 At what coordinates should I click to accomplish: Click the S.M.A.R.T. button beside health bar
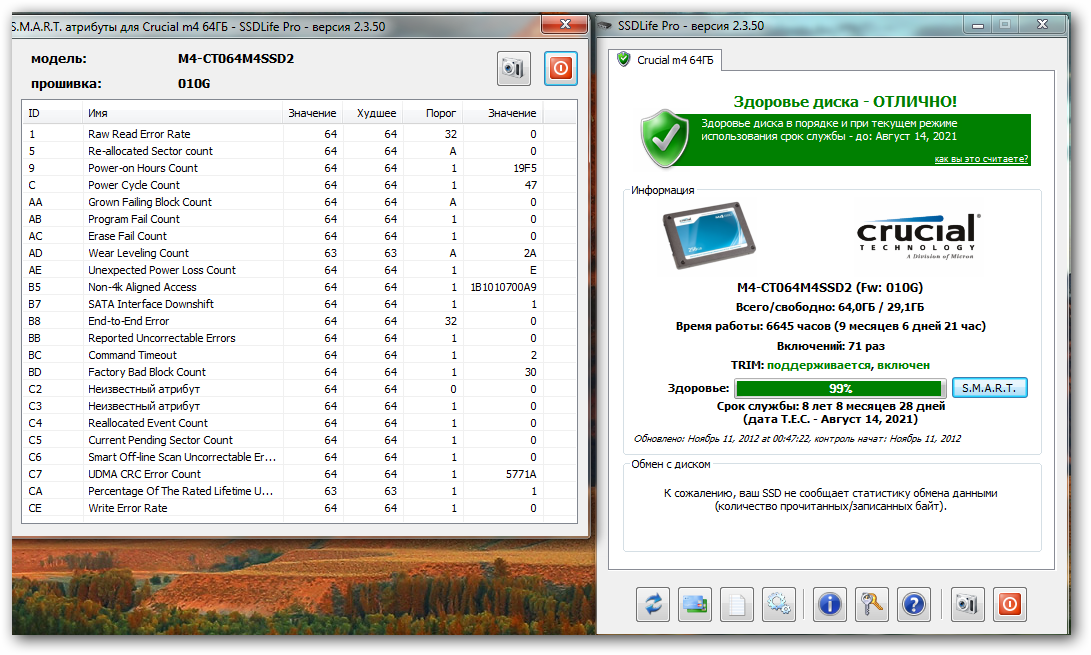point(988,388)
